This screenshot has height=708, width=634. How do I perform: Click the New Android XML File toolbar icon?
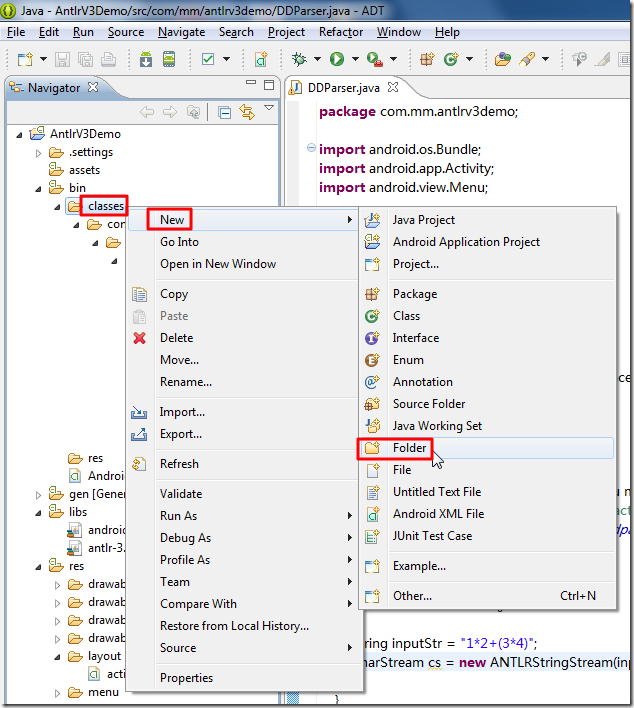tap(261, 59)
